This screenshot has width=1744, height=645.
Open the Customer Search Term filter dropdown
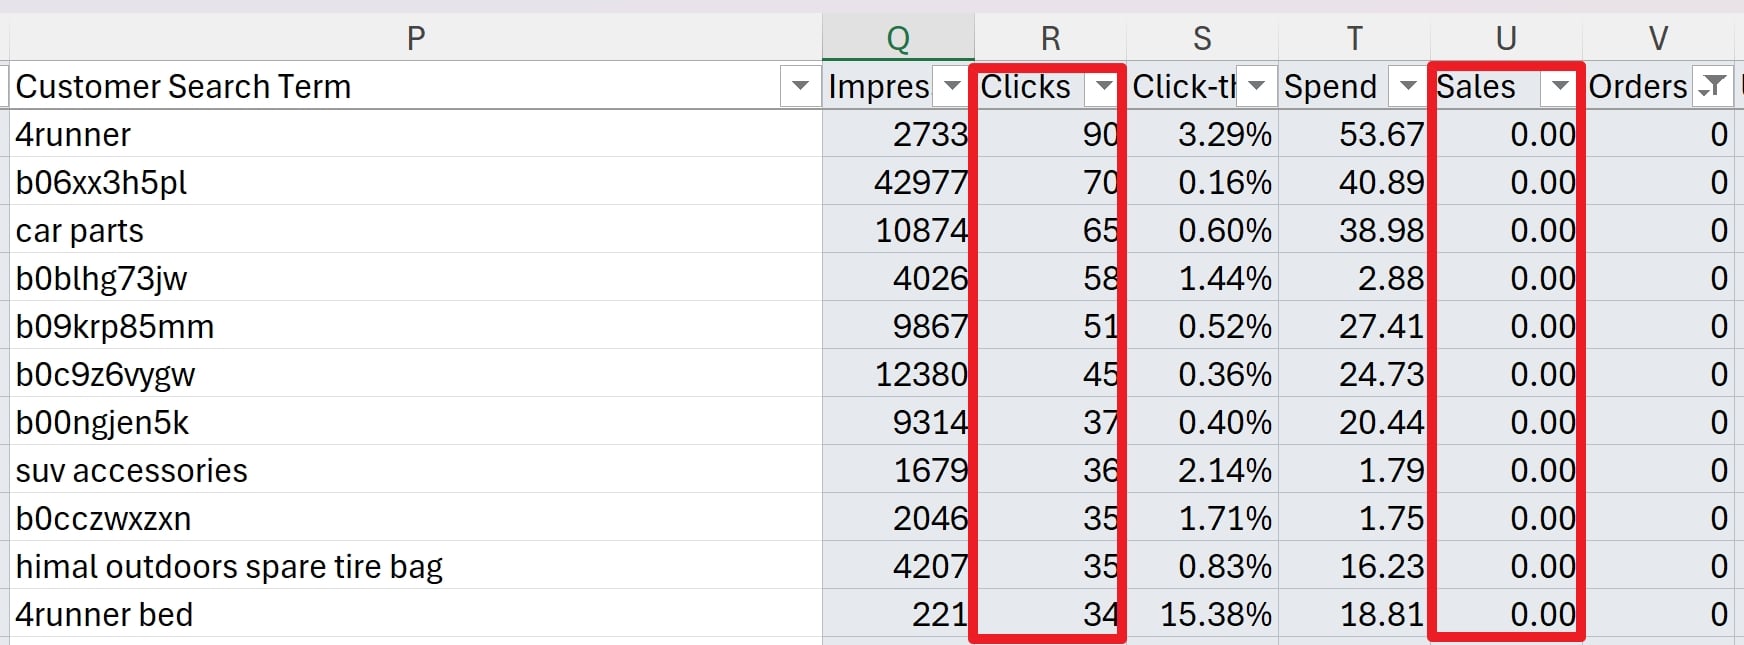(800, 86)
